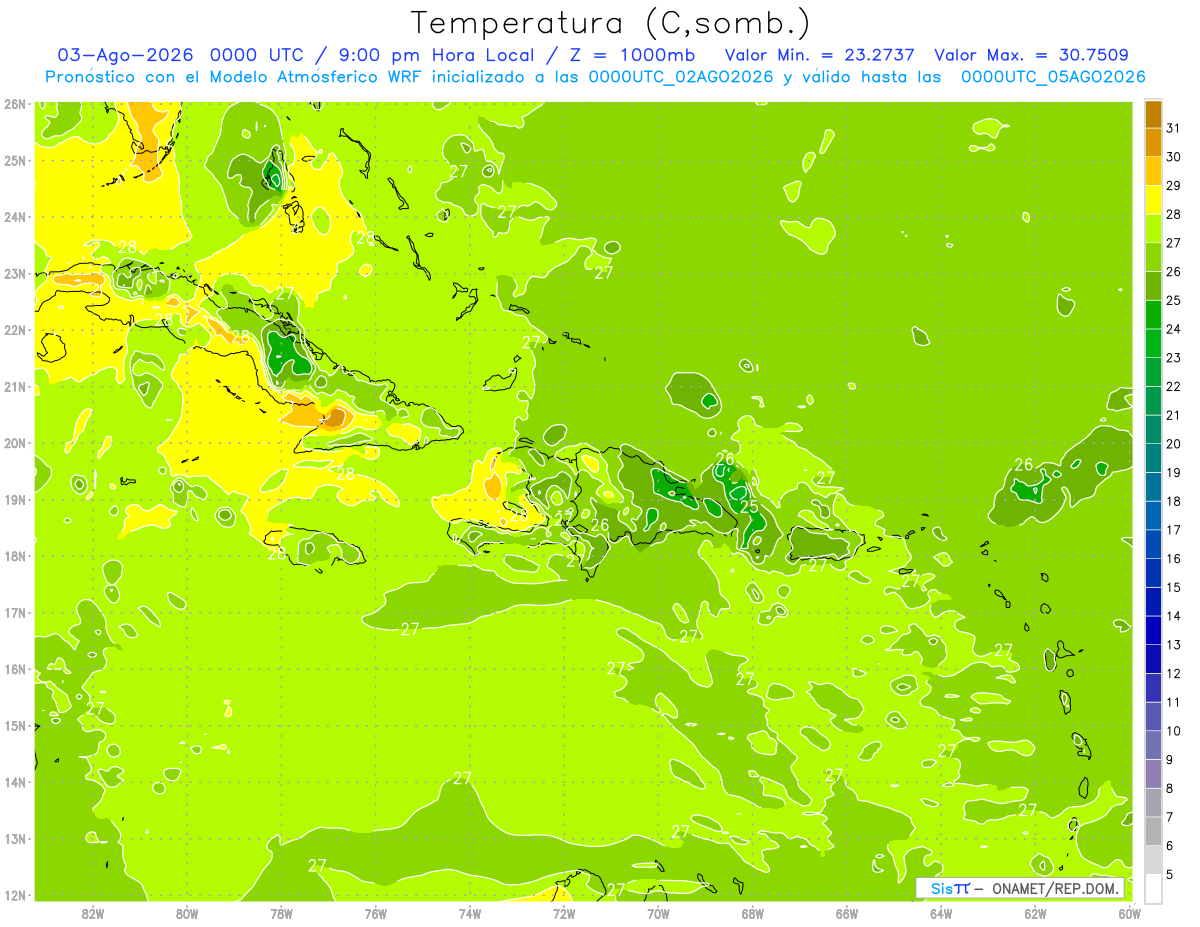The width and height of the screenshot is (1200, 927).
Task: Click longitude axis label "78W"
Action: coord(281,913)
